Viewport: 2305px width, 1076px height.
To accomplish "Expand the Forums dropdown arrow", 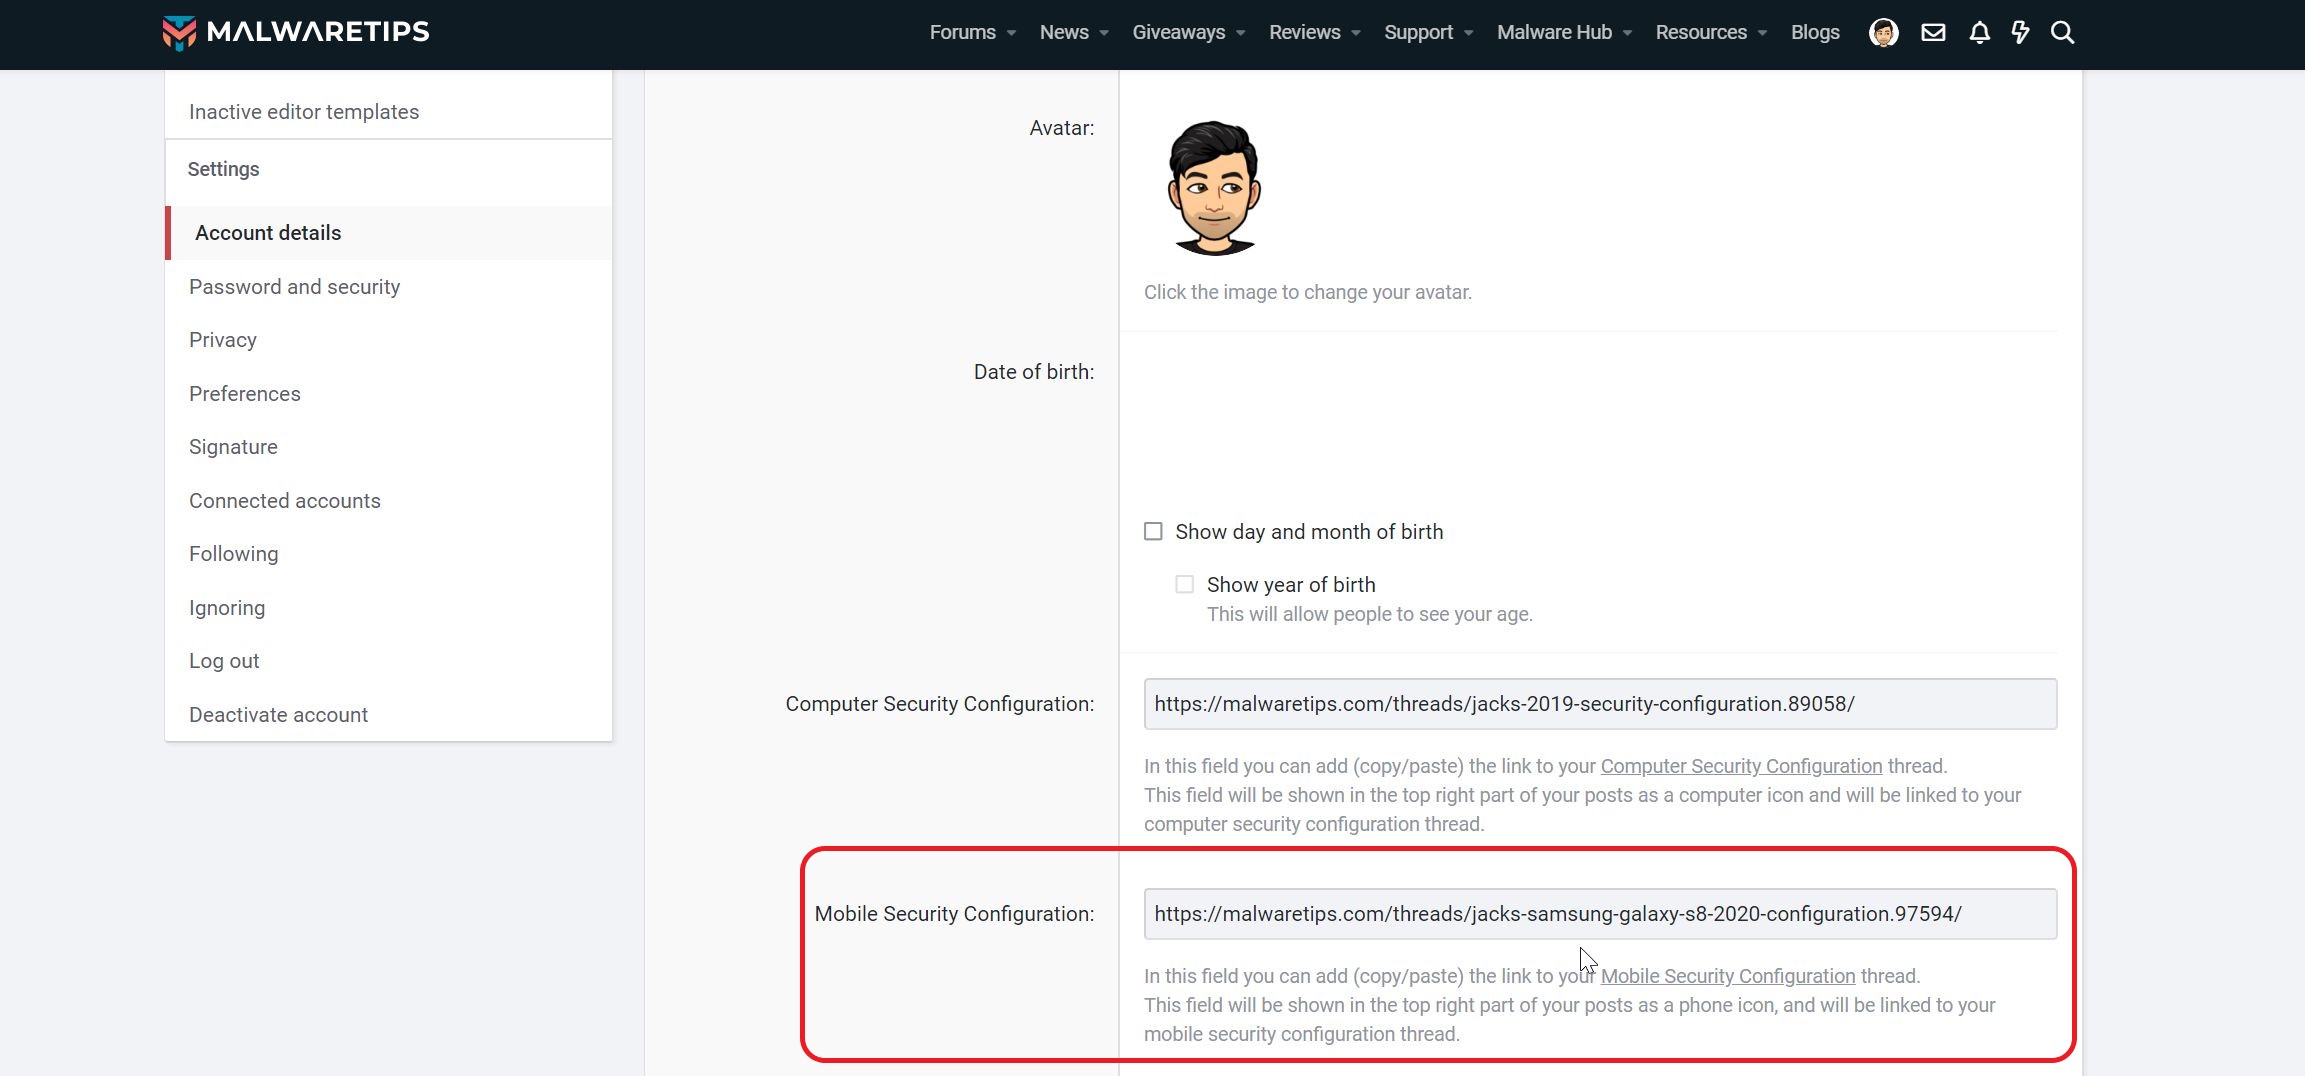I will click(1012, 33).
